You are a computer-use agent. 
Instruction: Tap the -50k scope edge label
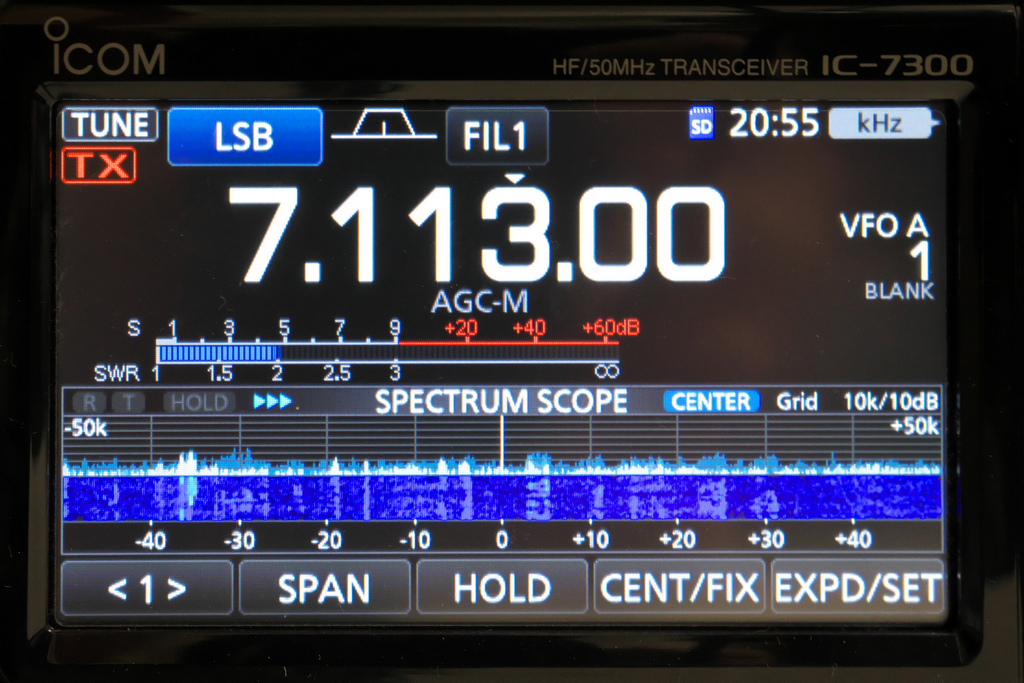(86, 428)
